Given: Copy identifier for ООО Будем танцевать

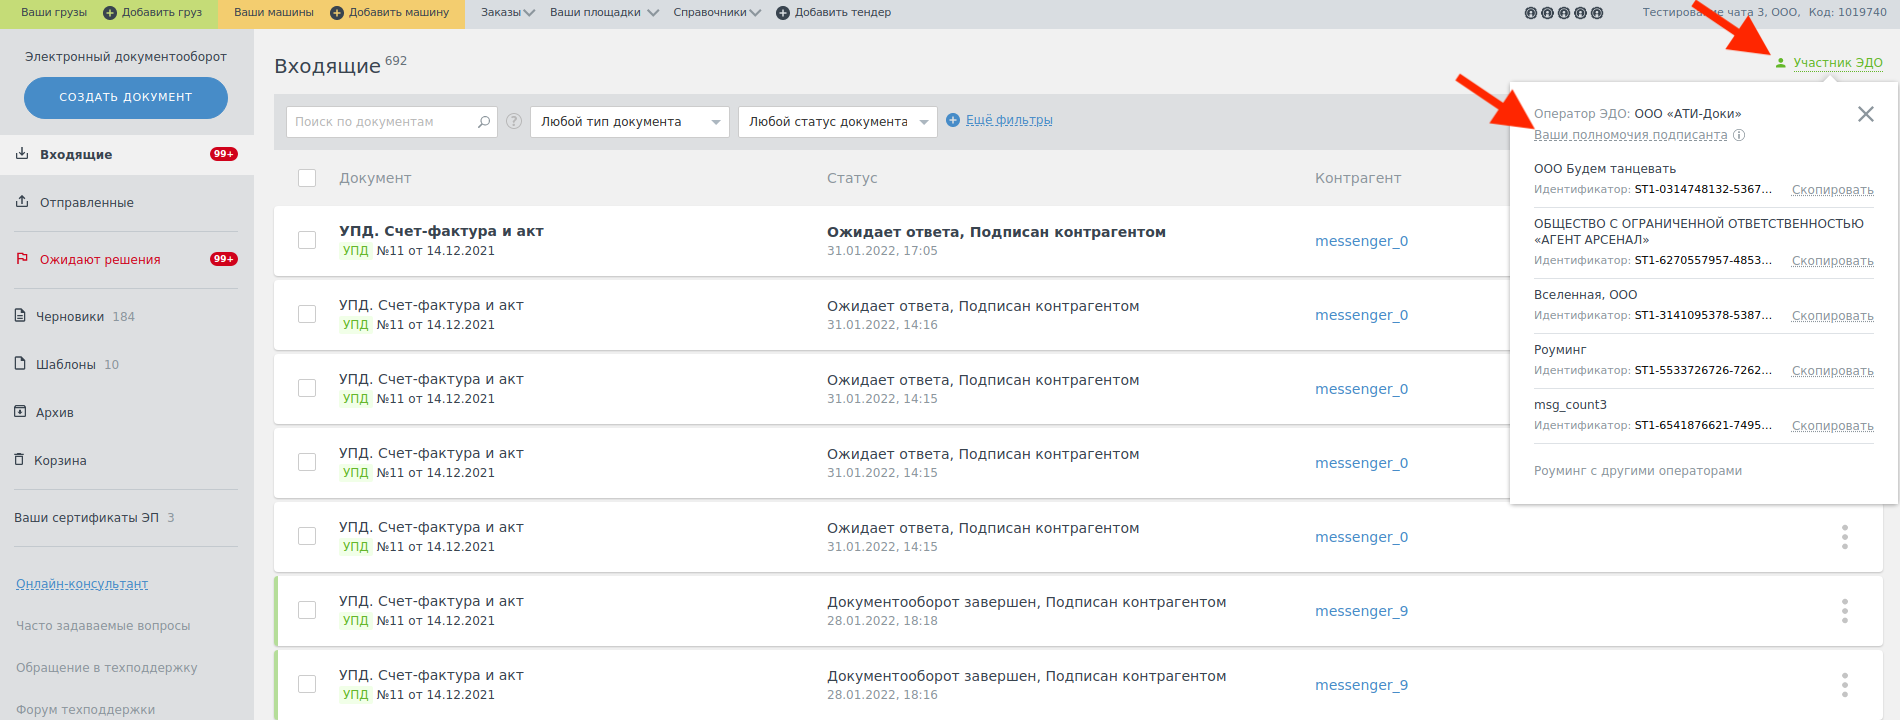Looking at the screenshot, I should click(x=1833, y=190).
